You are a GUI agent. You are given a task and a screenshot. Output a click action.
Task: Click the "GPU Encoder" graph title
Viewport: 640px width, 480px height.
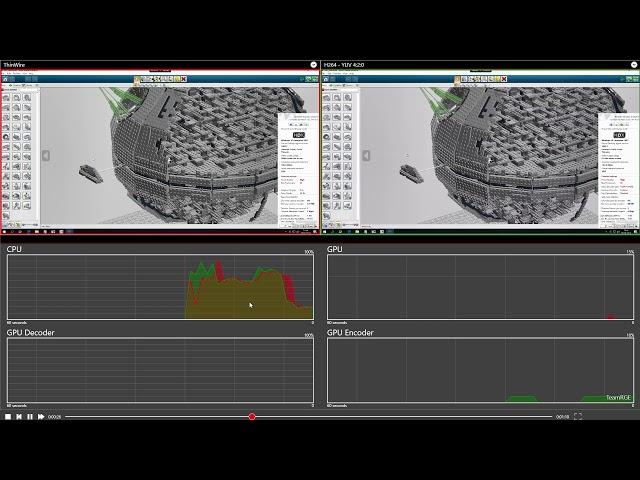click(x=350, y=333)
